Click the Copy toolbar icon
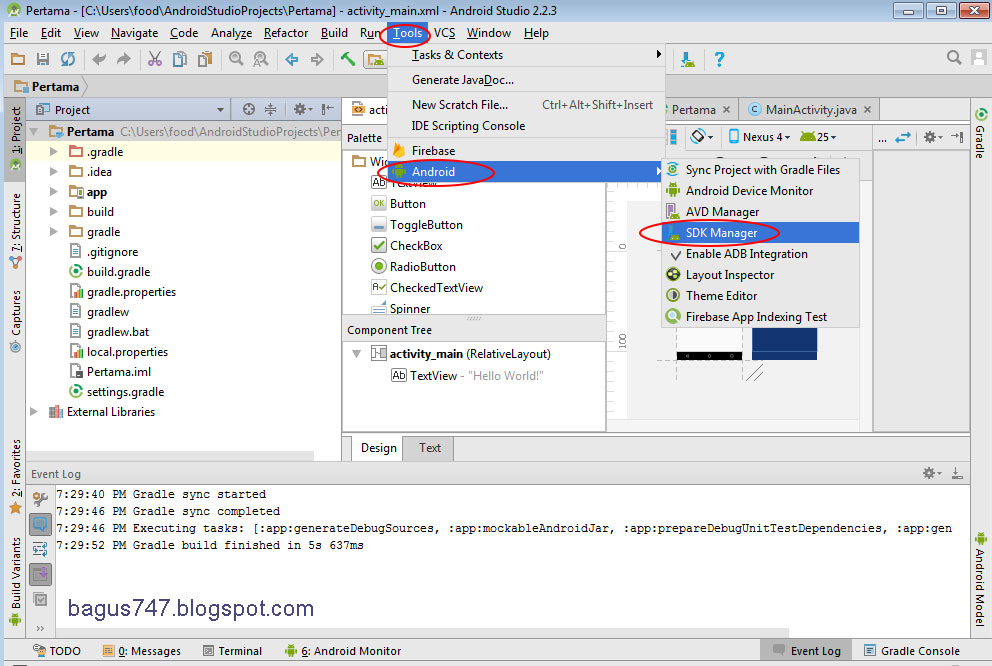The width and height of the screenshot is (992, 666). (x=180, y=59)
